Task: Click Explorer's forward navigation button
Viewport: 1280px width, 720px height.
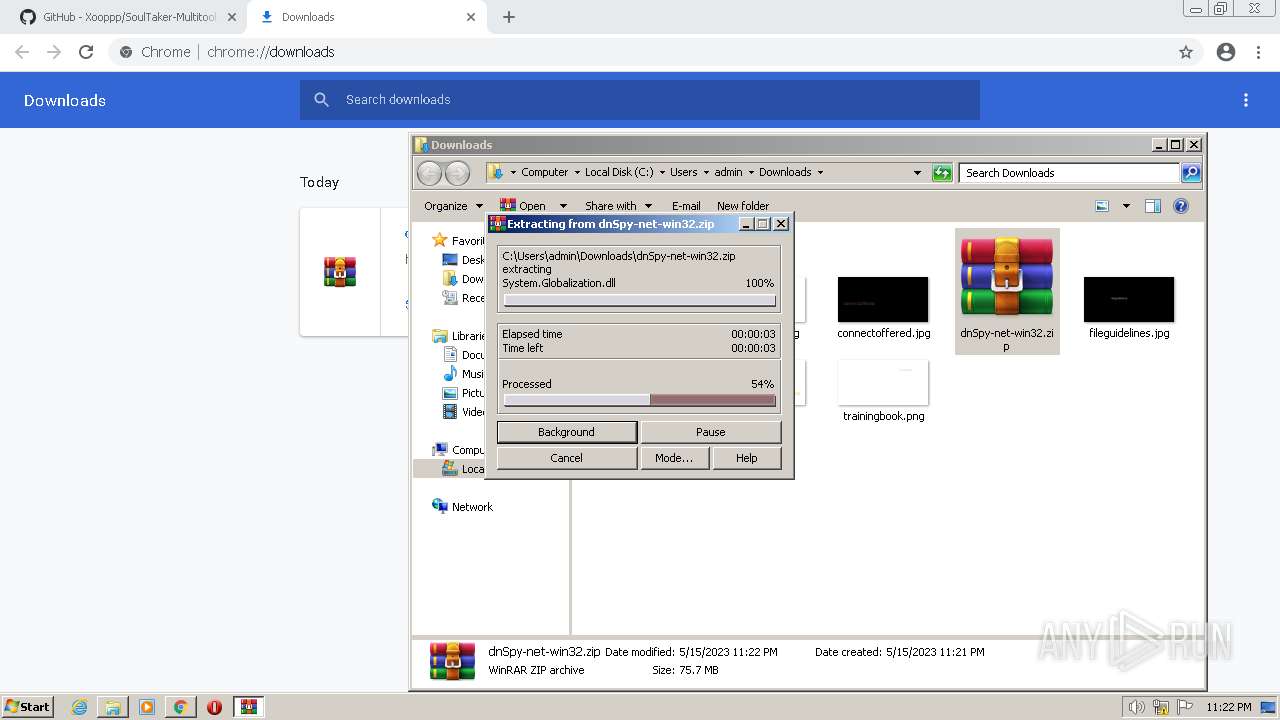Action: coord(457,173)
